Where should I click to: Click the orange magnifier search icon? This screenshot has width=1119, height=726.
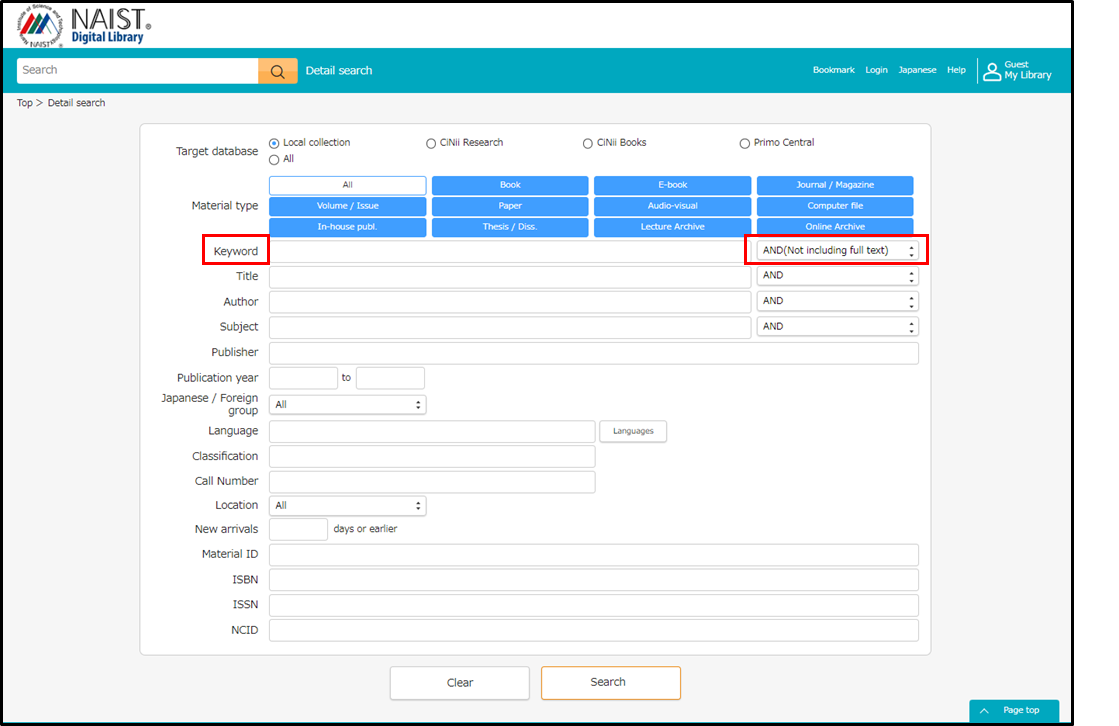tap(278, 71)
